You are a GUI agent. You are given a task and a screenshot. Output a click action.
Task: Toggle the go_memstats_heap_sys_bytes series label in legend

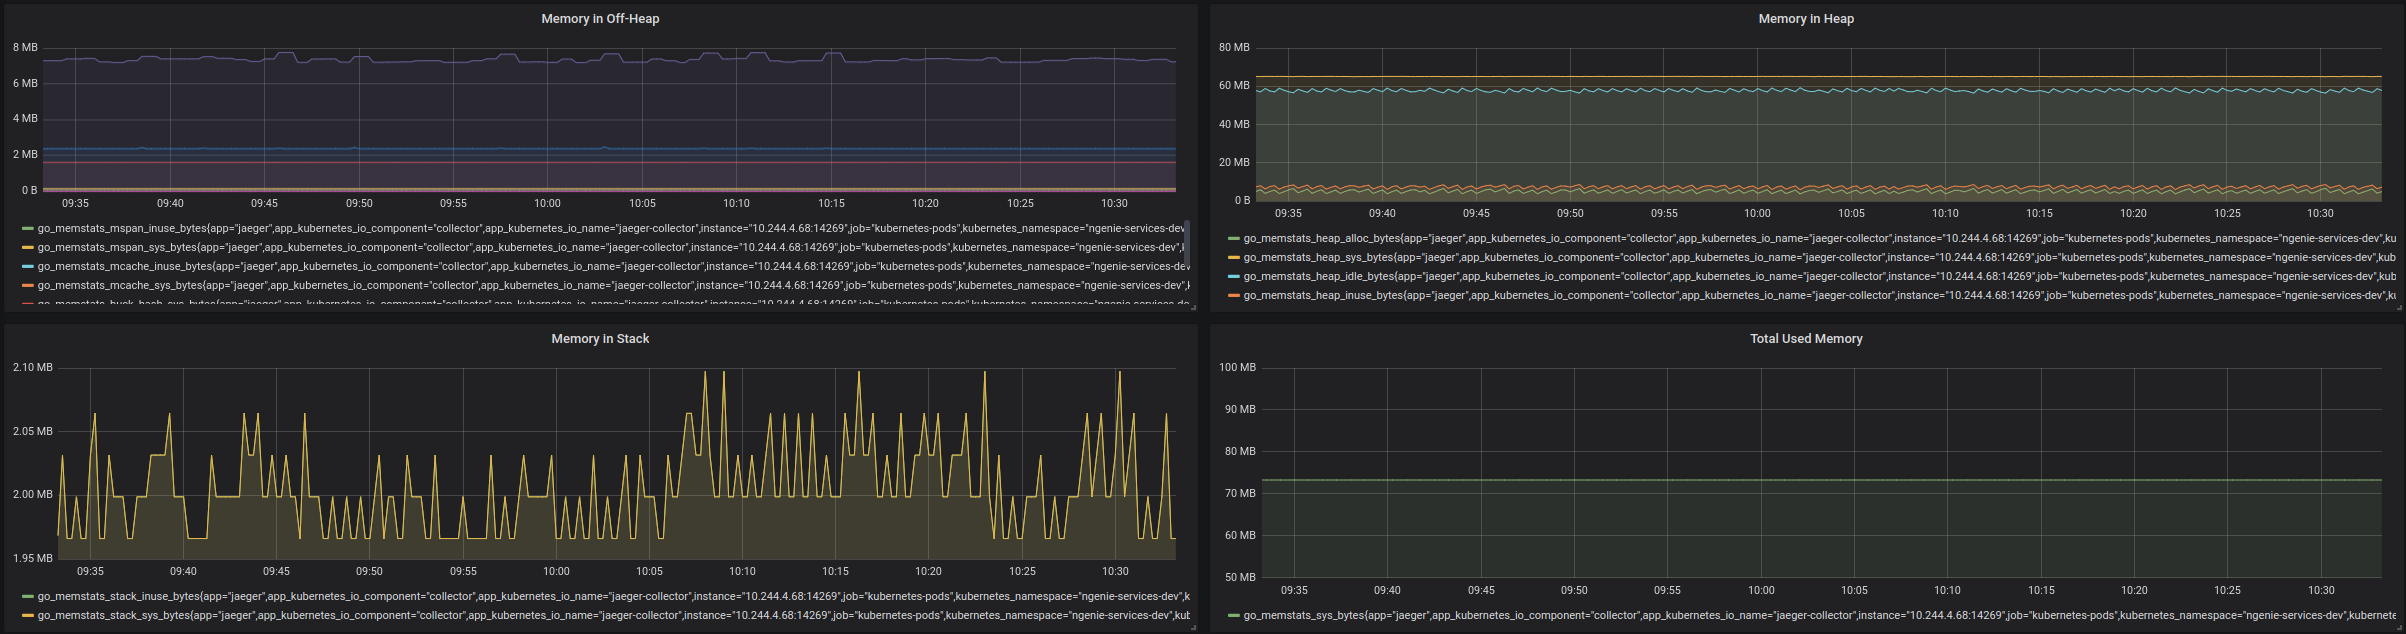1820,258
